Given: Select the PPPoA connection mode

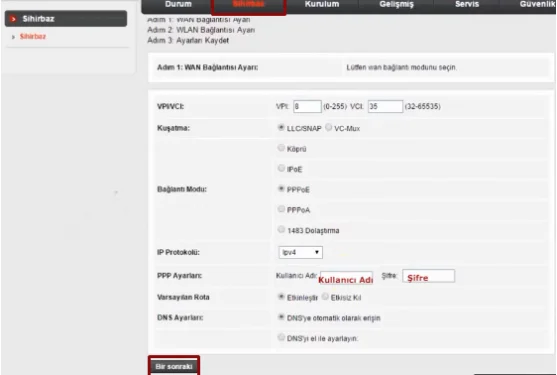Looking at the screenshot, I should 281,209.
